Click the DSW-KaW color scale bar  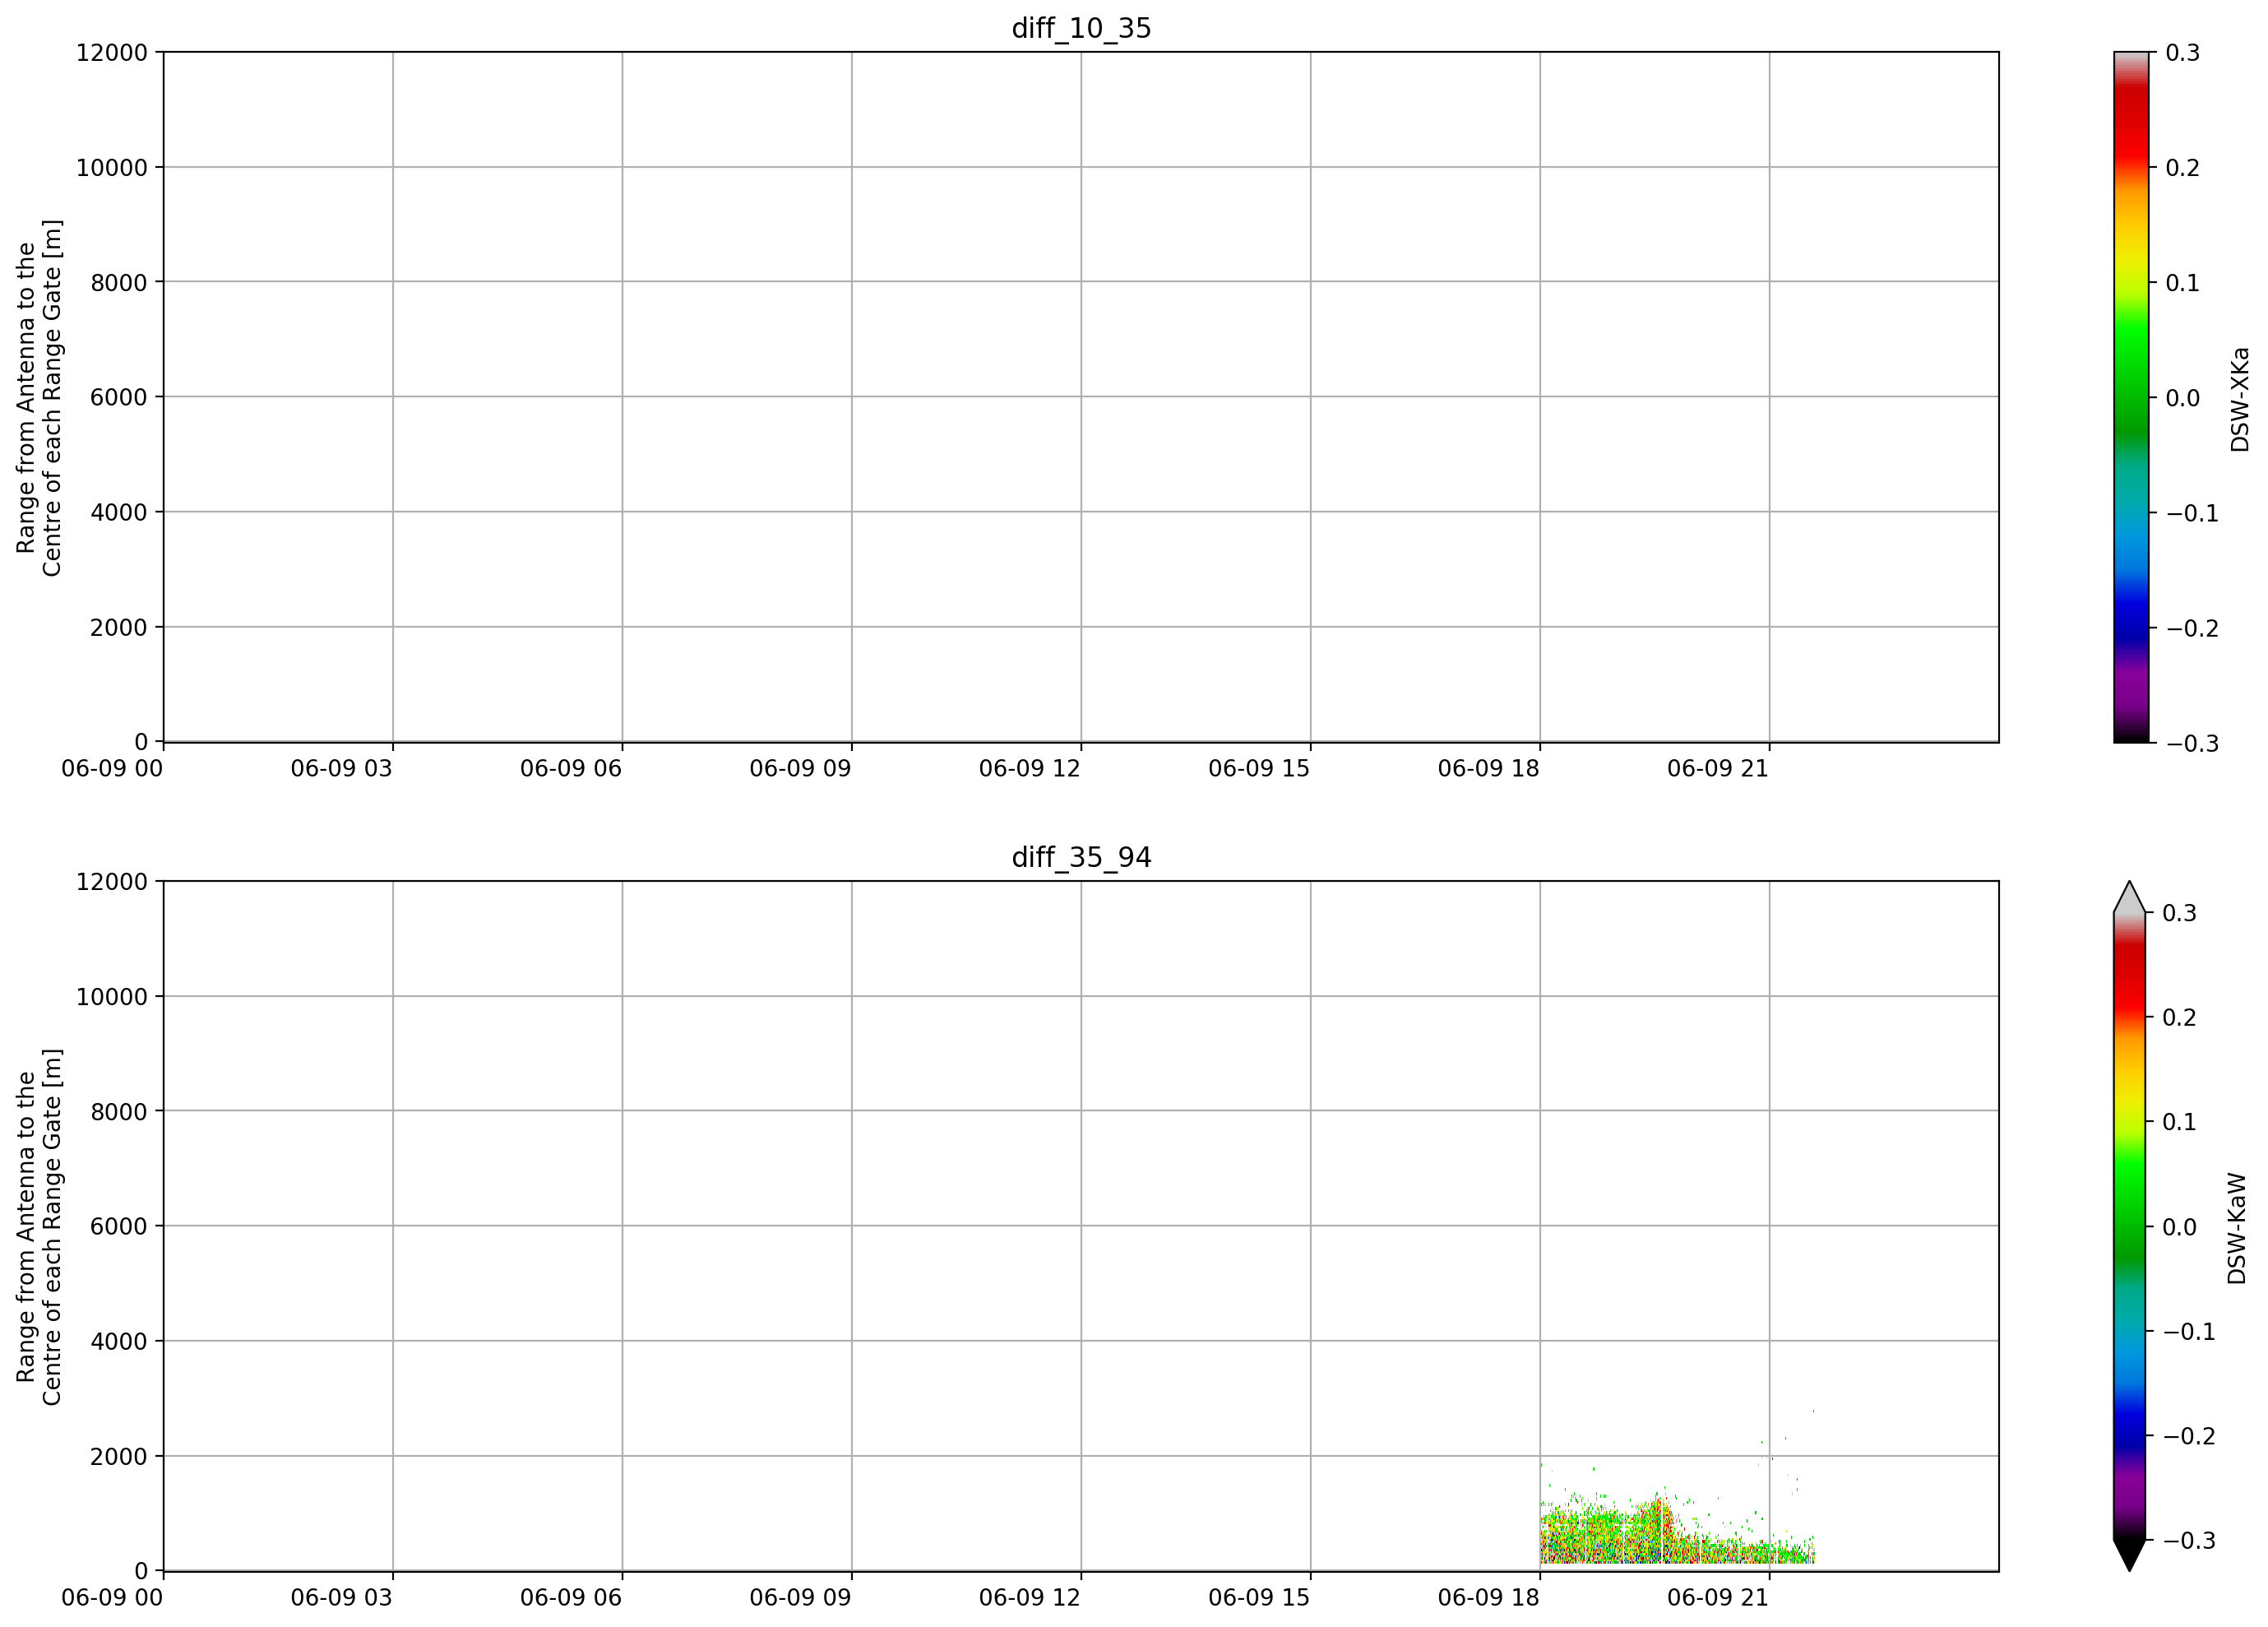2130,1226
